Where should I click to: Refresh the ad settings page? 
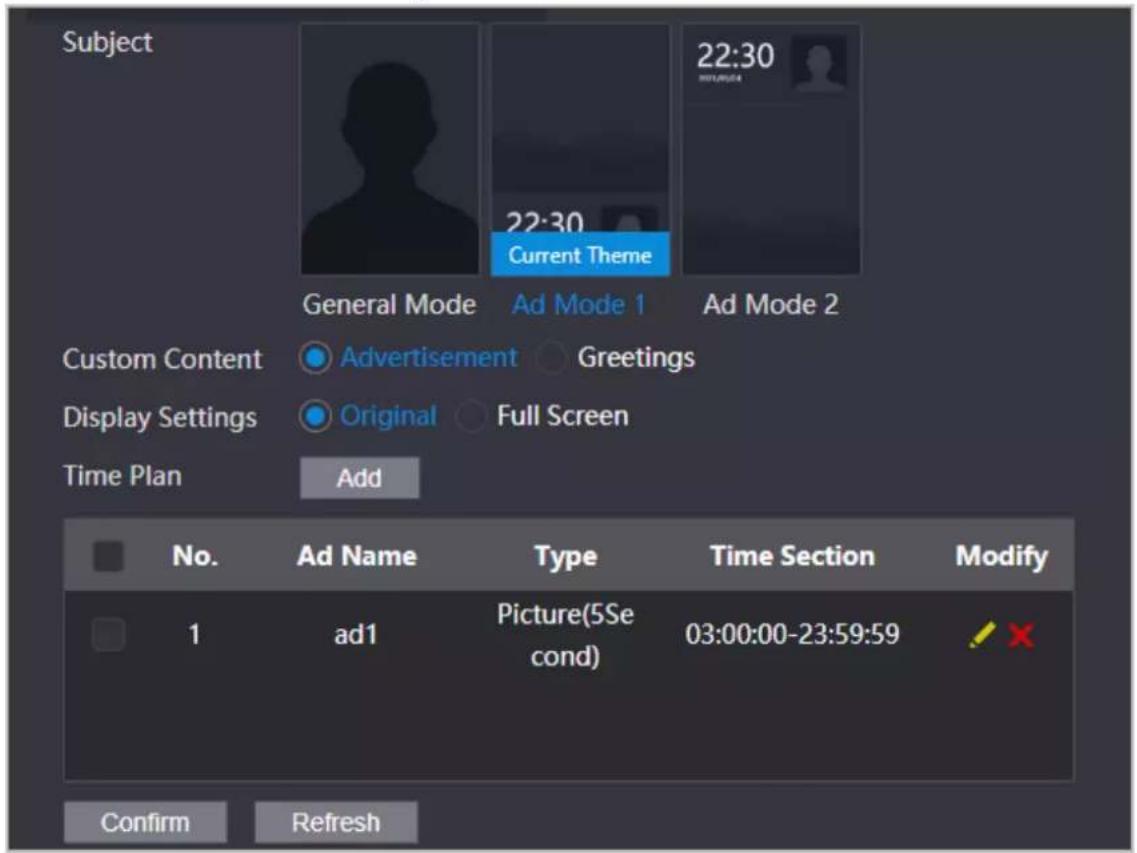(x=336, y=823)
